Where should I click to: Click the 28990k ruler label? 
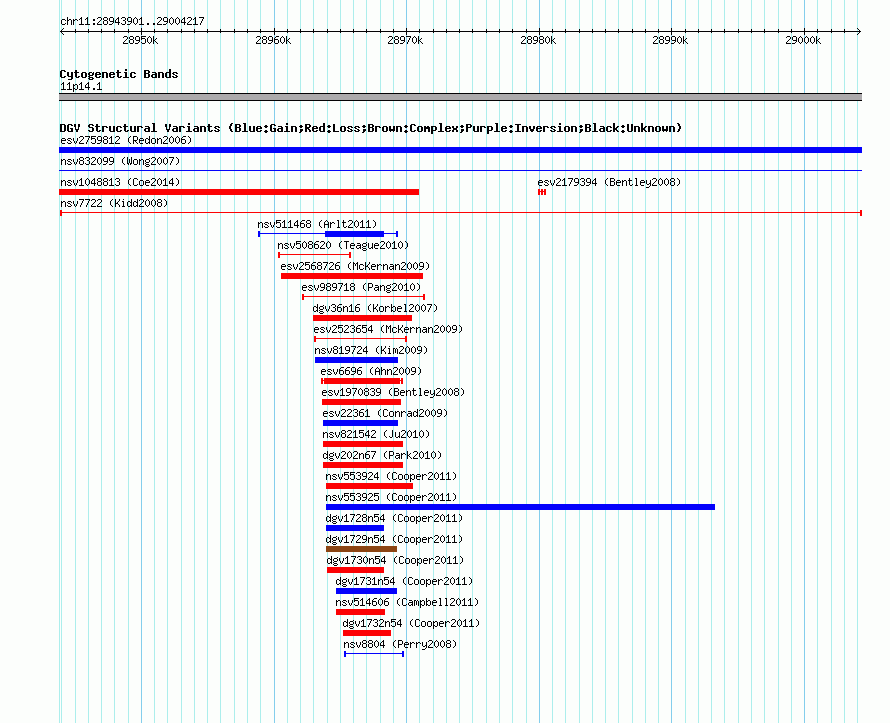pyautogui.click(x=670, y=40)
